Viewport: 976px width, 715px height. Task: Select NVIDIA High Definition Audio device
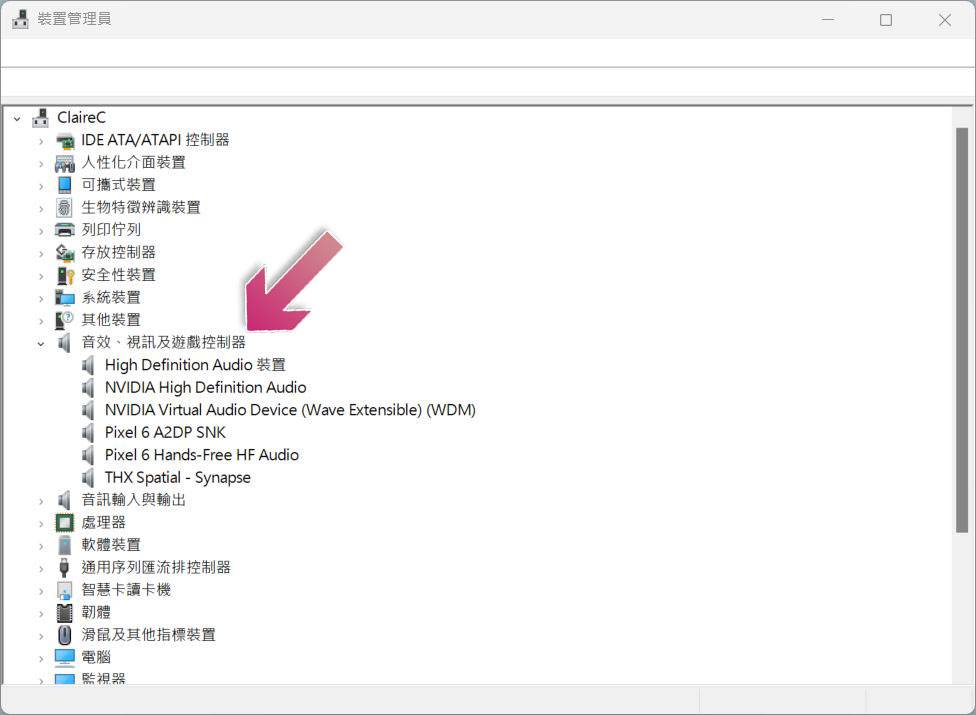pos(205,387)
